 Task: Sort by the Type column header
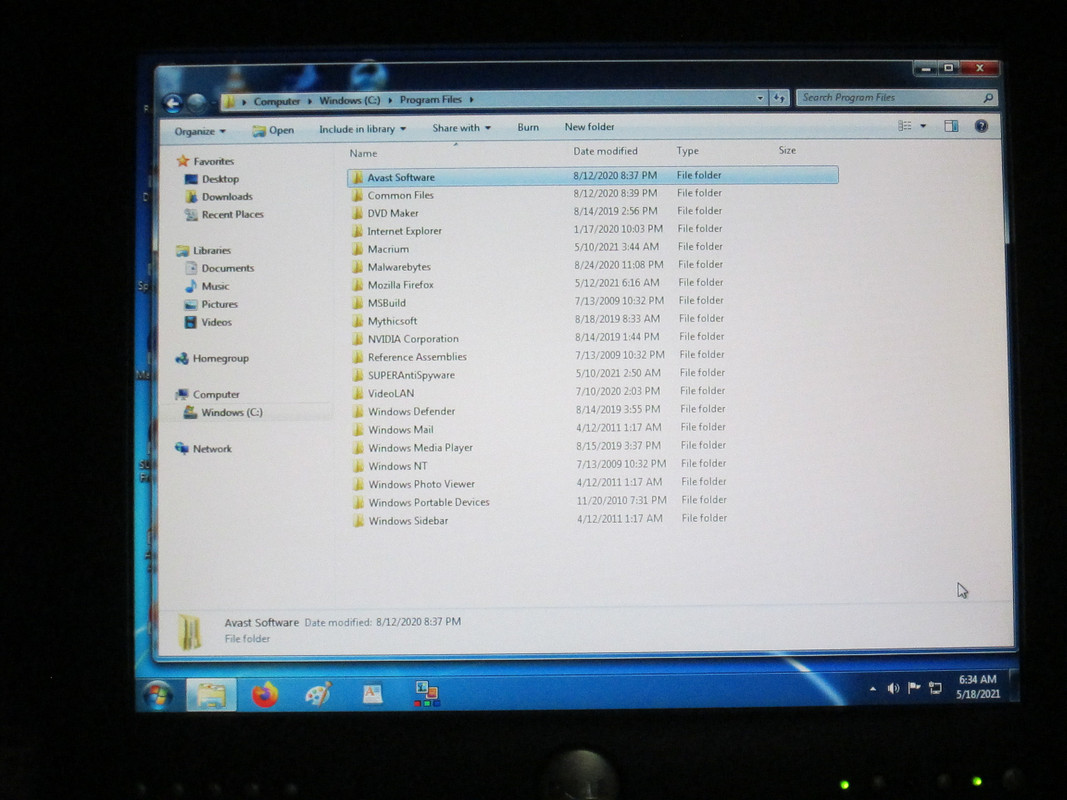pos(687,150)
